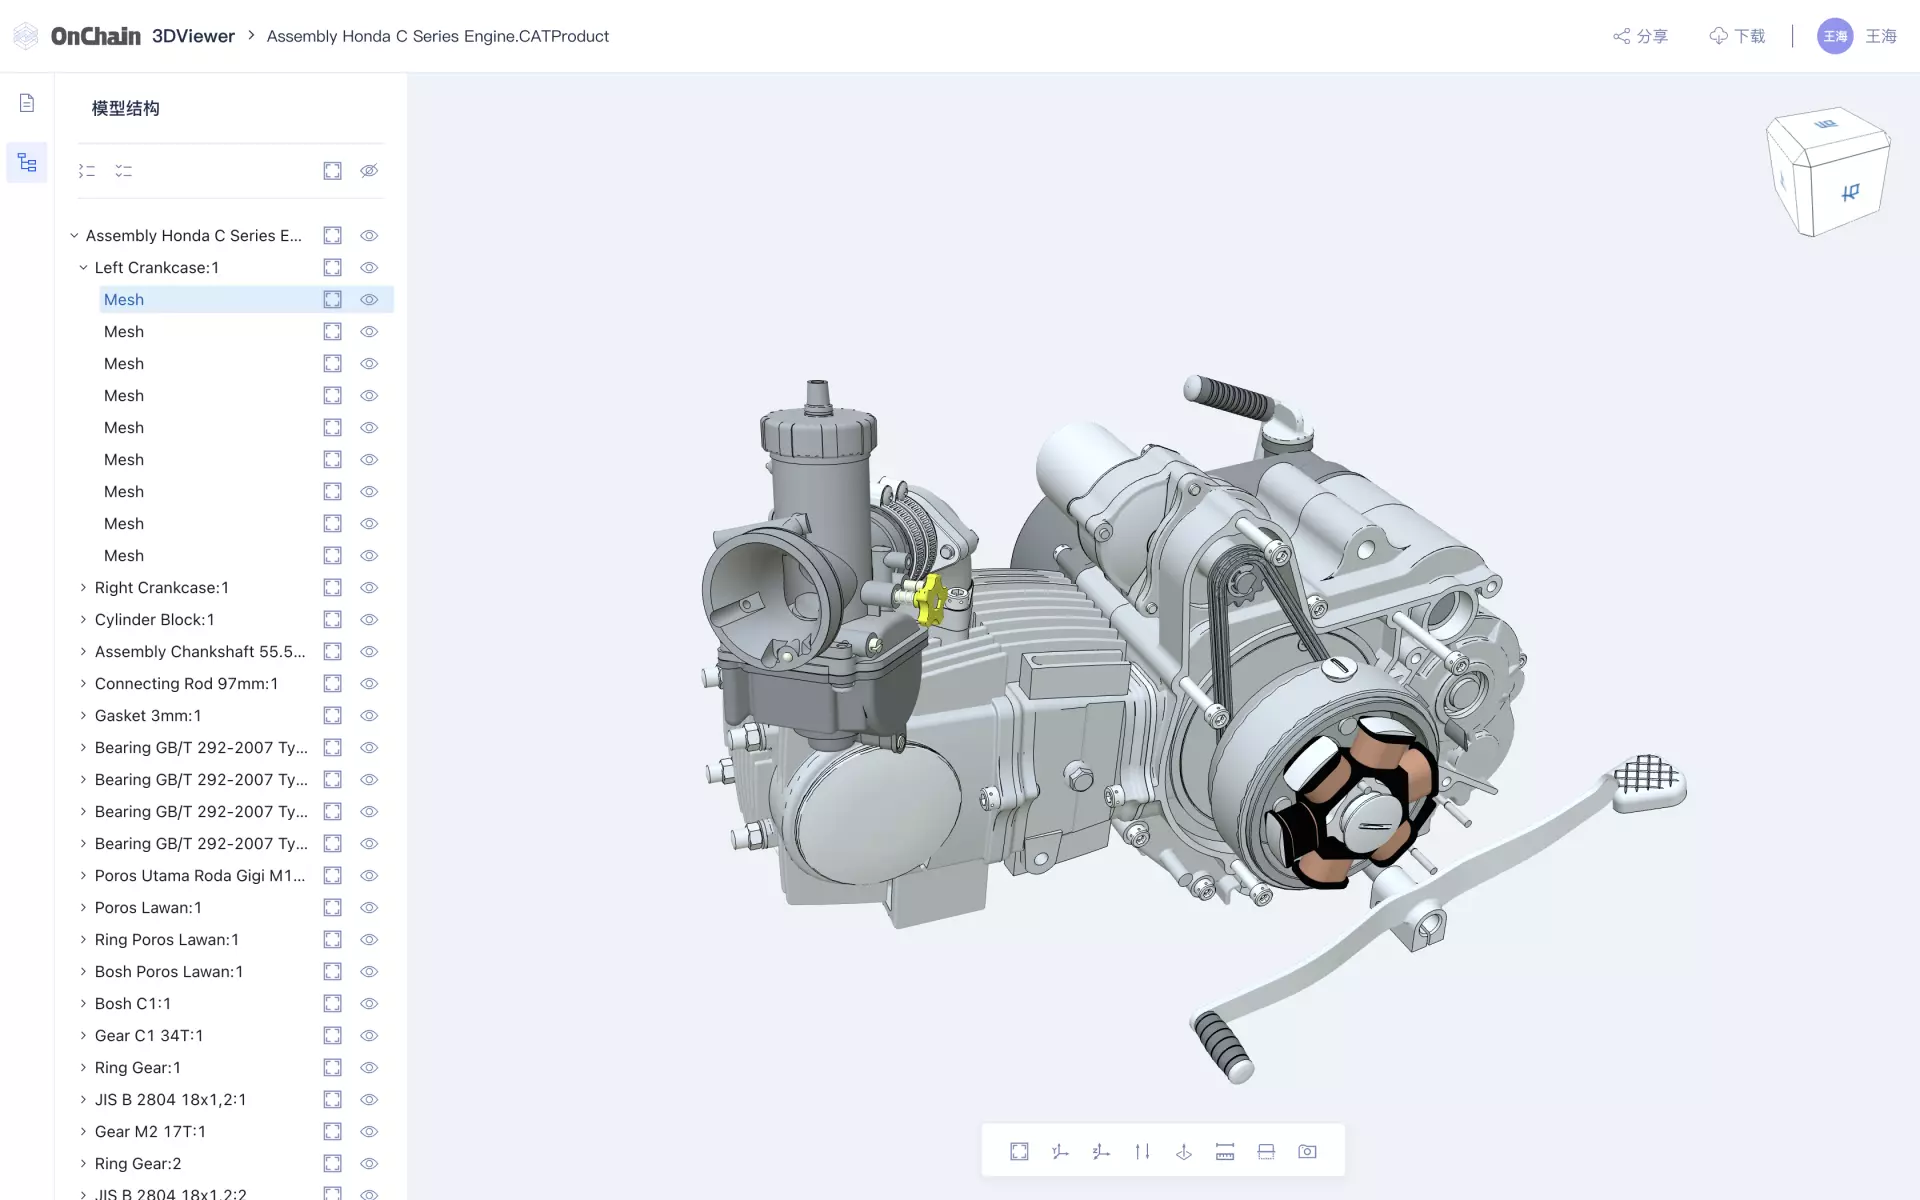1920x1200 pixels.
Task: Click the 王海 user avatar
Action: coord(1835,36)
